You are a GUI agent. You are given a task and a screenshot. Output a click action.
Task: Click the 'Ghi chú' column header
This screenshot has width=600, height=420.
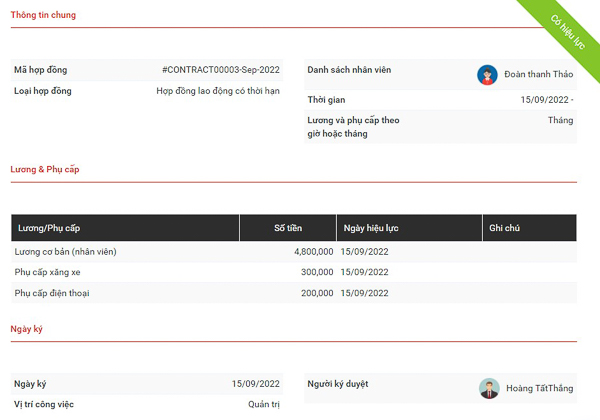504,228
